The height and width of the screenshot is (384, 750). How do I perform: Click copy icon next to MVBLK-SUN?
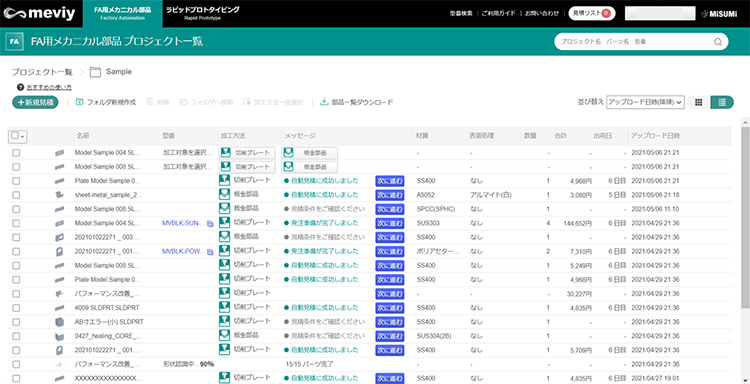210,223
